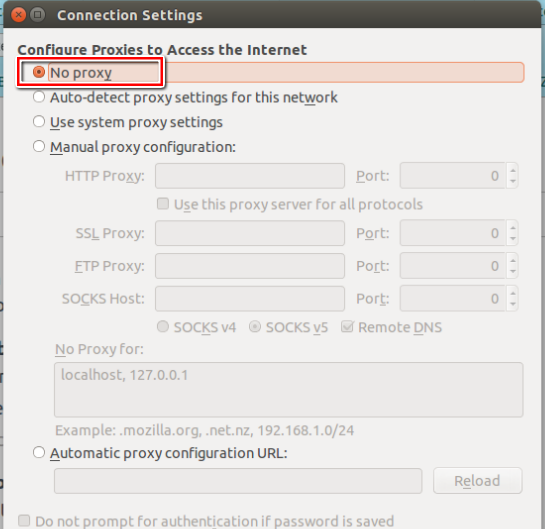
Task: Decrease the SOCKS Host port value
Action: 513,304
